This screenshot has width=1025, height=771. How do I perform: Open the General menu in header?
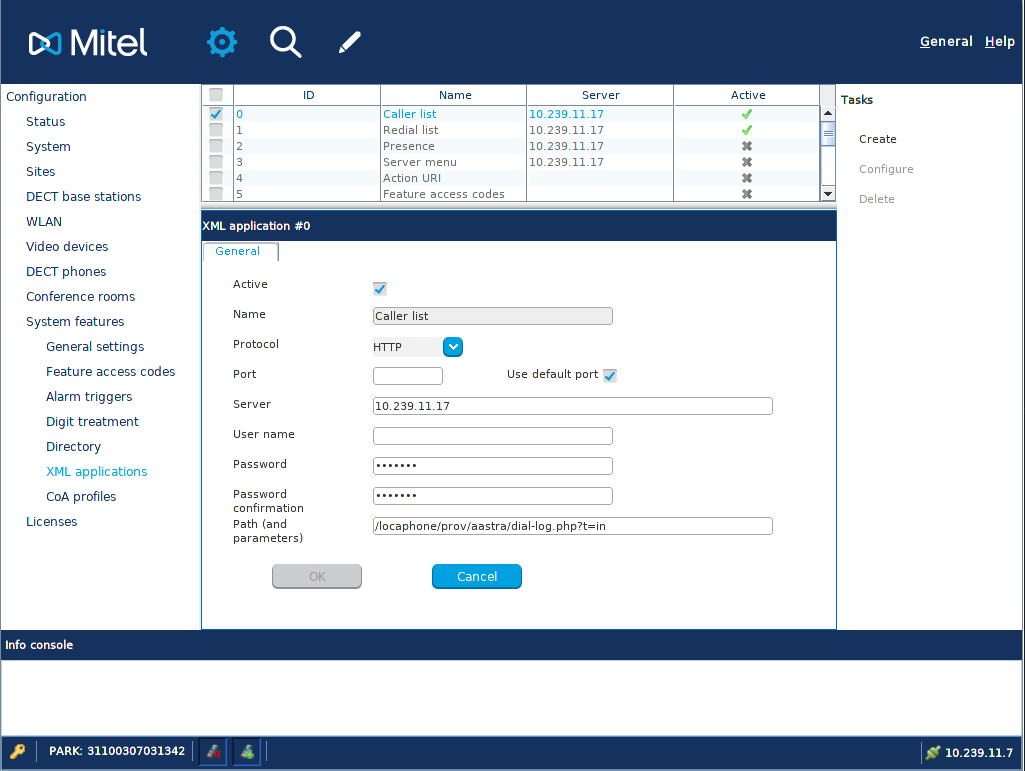(x=946, y=42)
